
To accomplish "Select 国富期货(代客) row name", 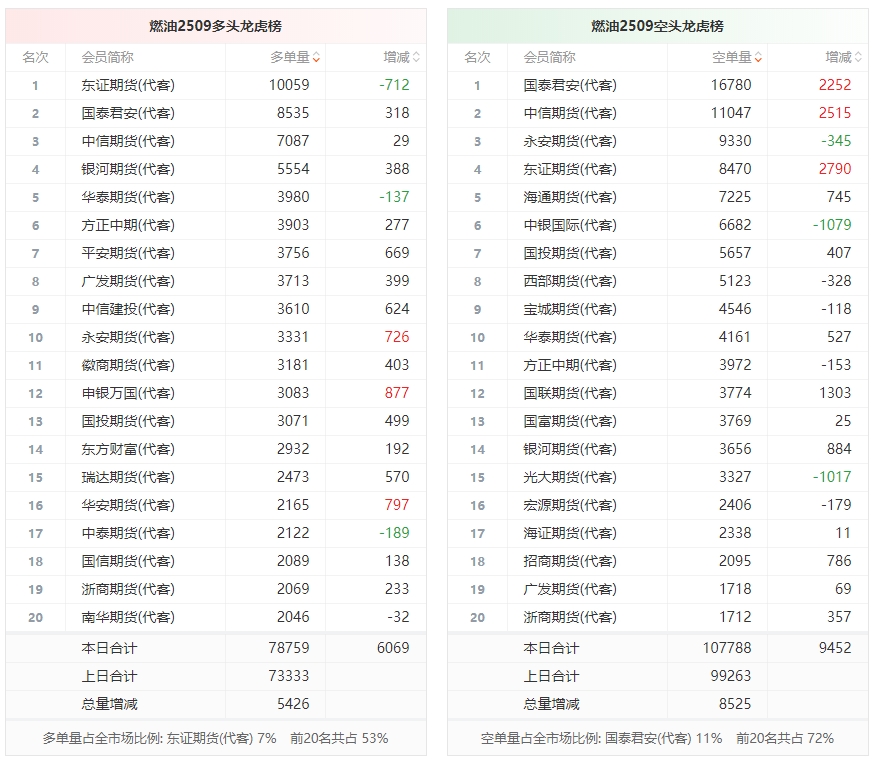I will [x=570, y=421].
